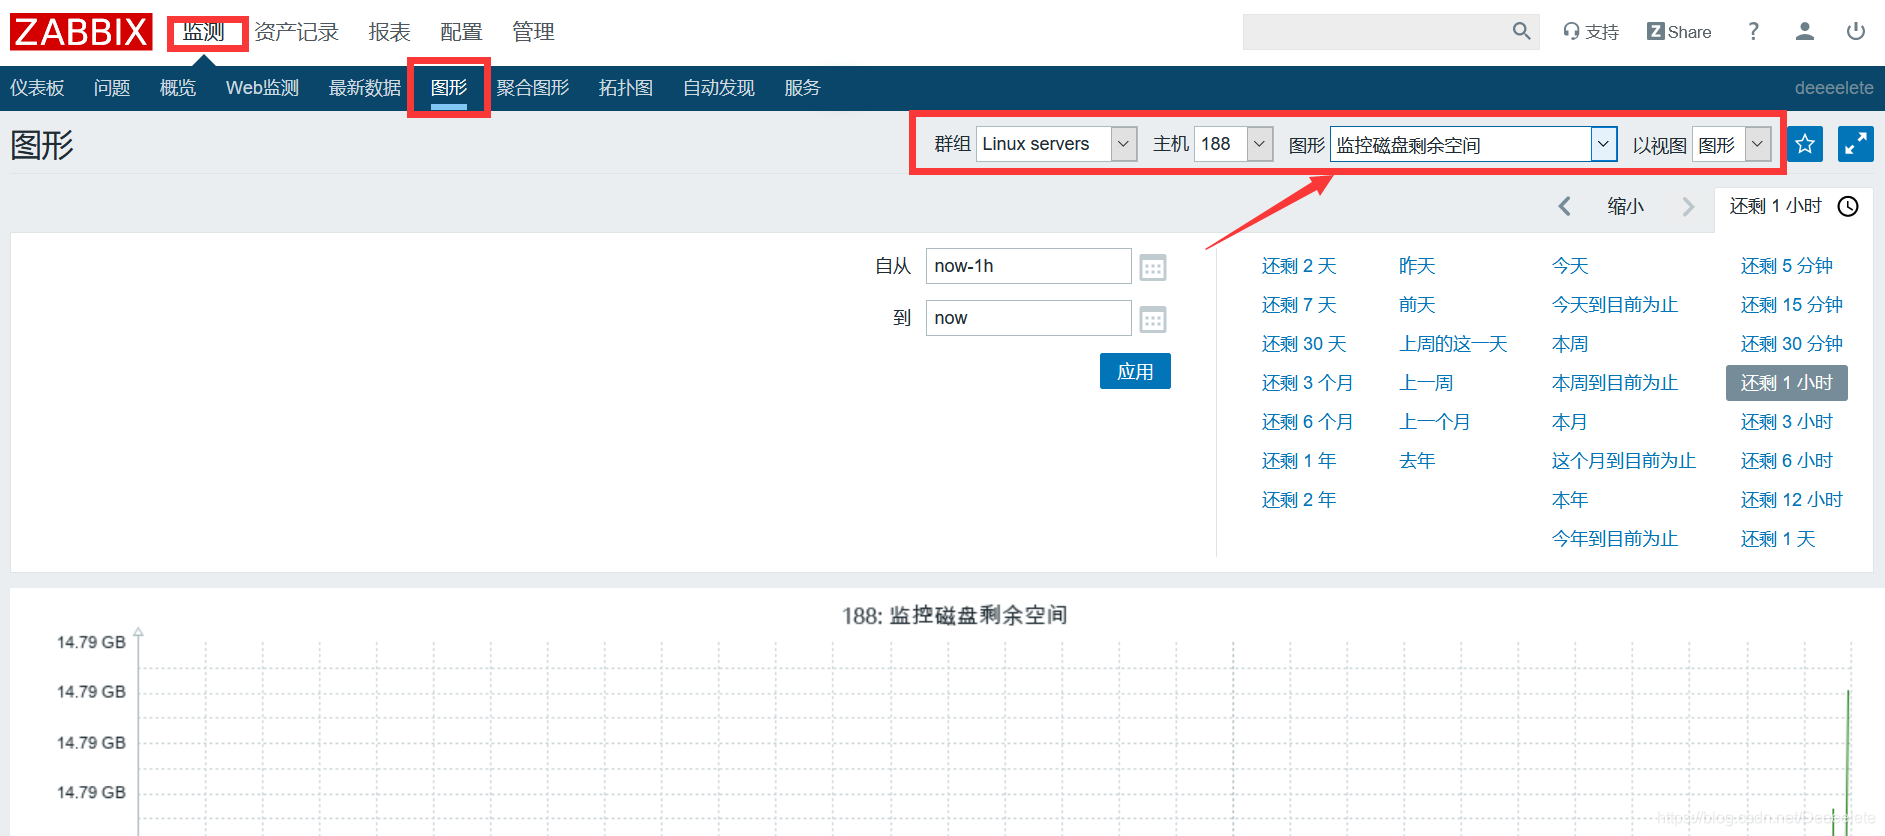The height and width of the screenshot is (836, 1885).
Task: Select time range 上一周
Action: pyautogui.click(x=1426, y=383)
